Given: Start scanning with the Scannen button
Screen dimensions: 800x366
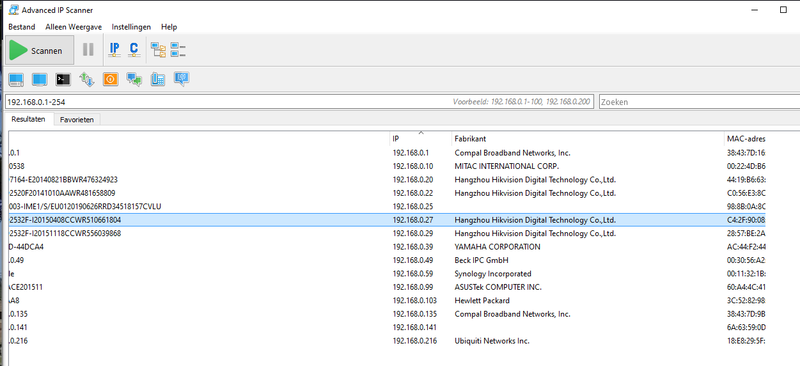Looking at the screenshot, I should [39, 50].
